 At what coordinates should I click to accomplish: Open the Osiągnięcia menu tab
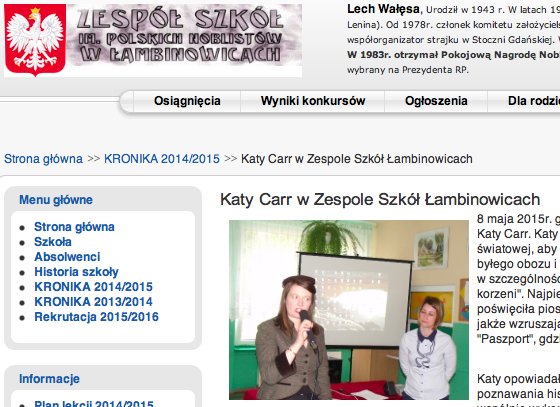187,101
